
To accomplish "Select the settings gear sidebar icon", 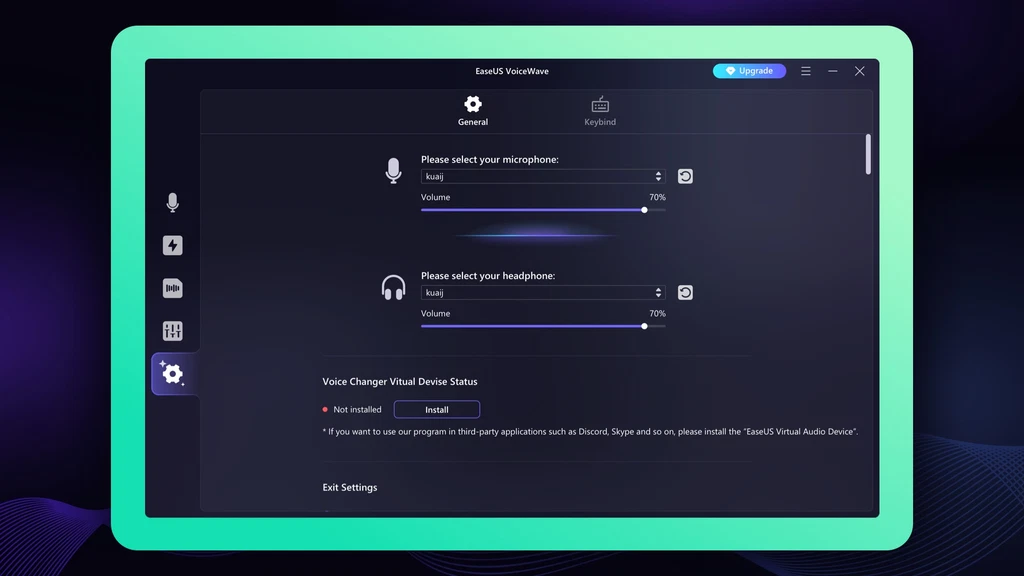I will 172,374.
